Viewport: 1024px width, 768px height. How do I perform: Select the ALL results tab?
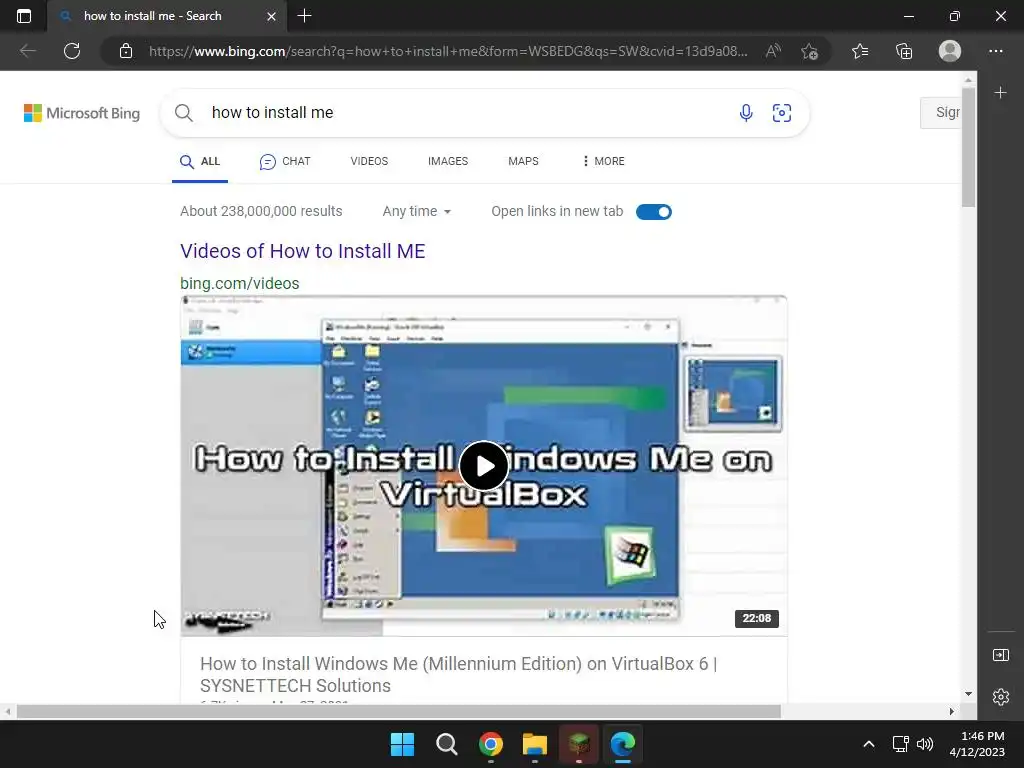pos(200,161)
